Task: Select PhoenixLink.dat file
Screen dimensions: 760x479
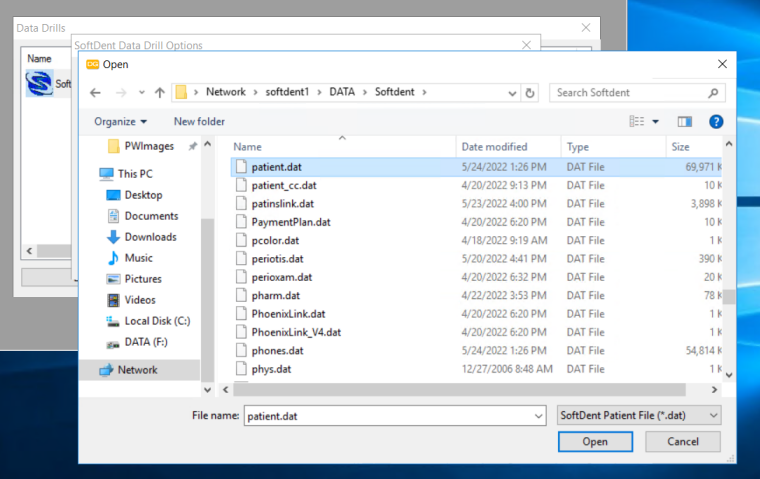Action: 288,314
